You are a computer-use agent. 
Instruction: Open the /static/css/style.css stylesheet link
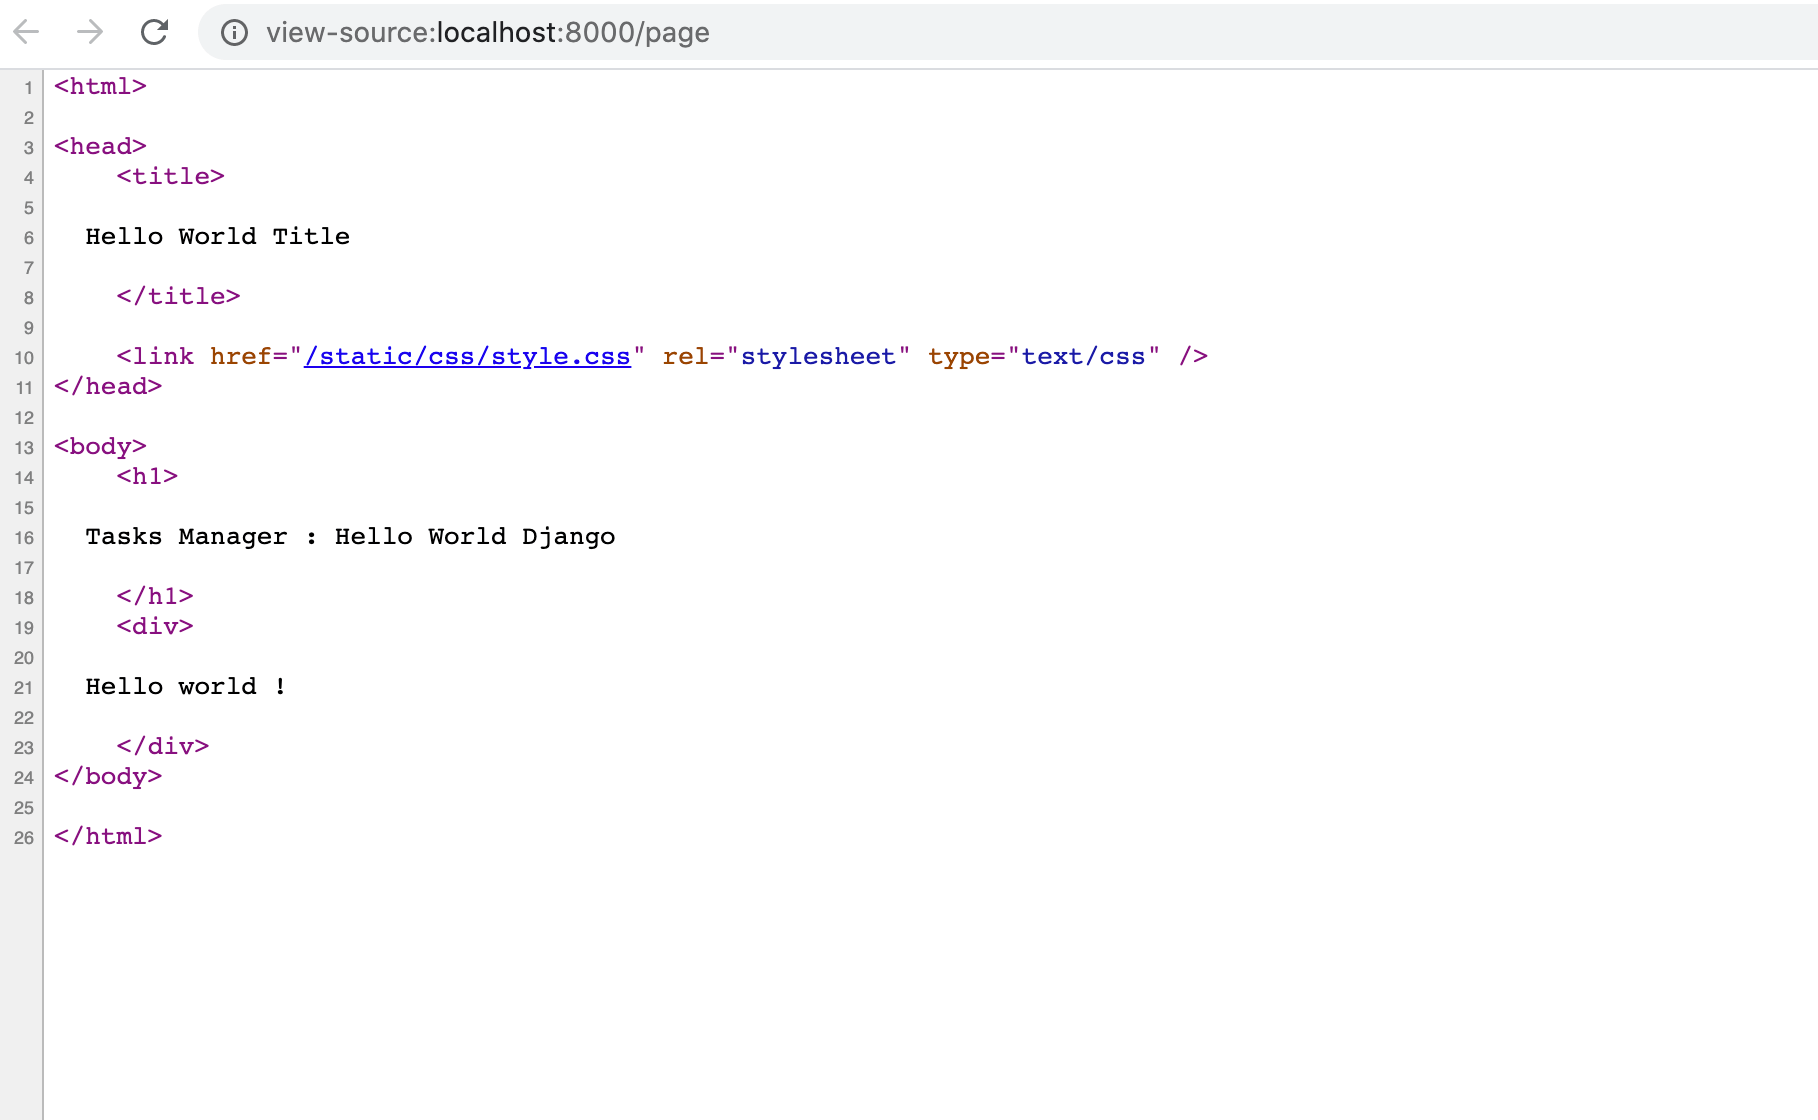click(468, 356)
